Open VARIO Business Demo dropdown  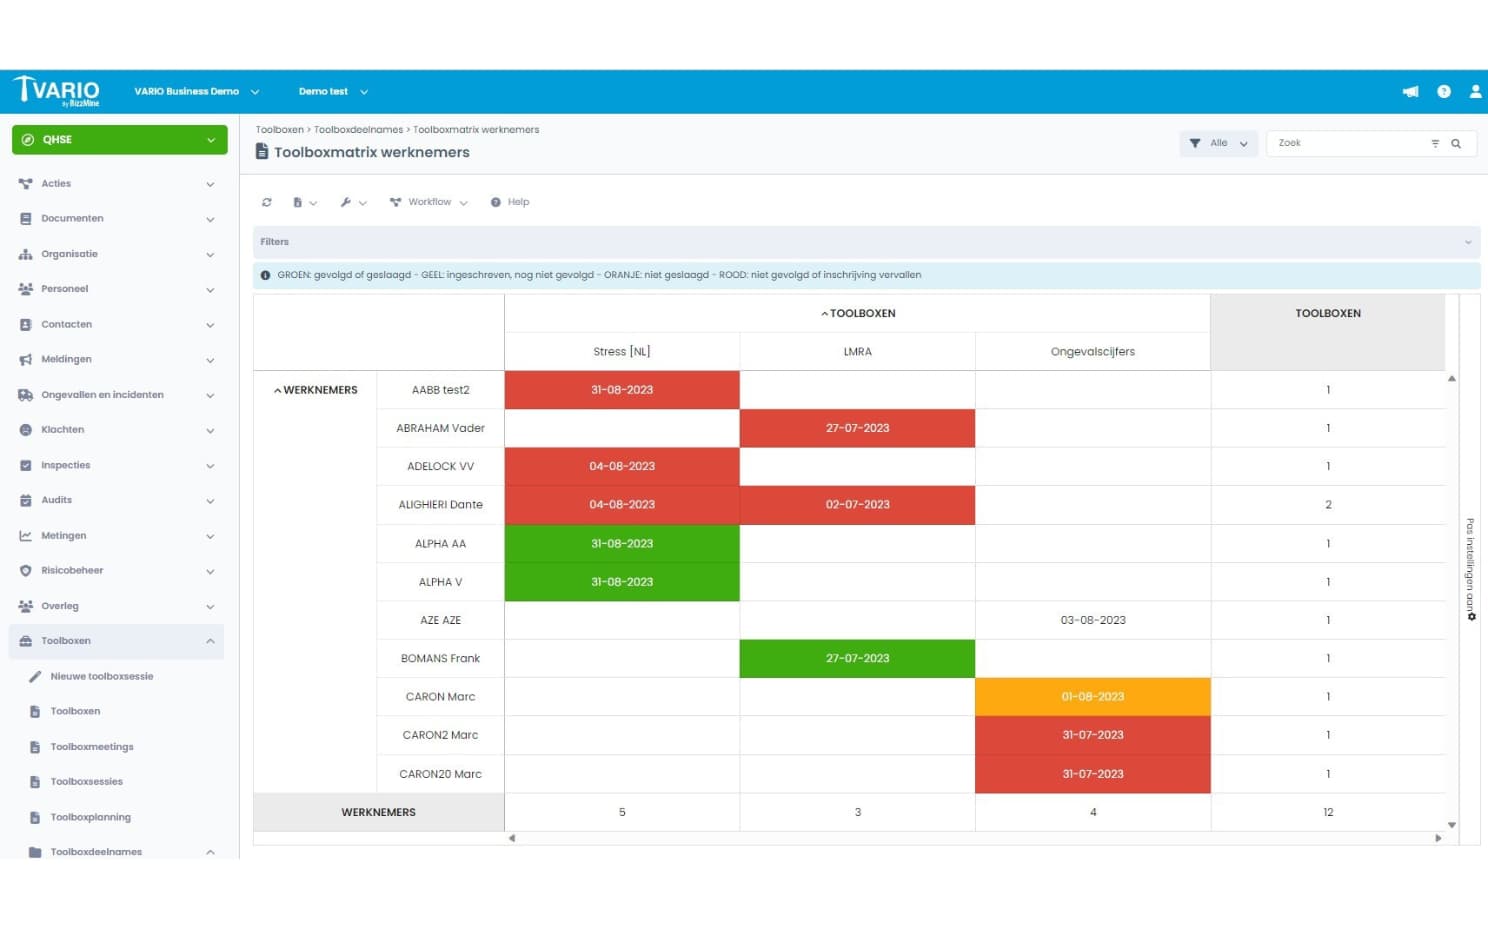[x=197, y=91]
